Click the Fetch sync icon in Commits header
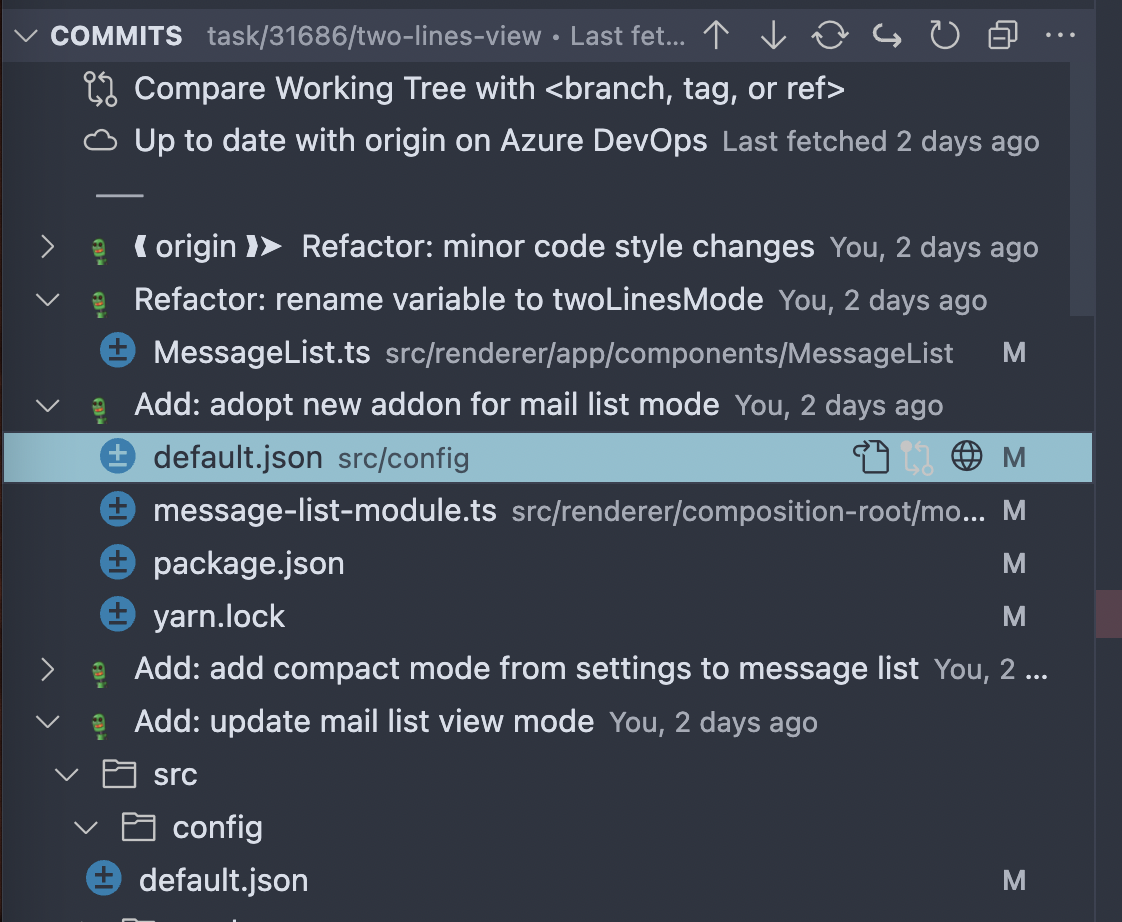The width and height of the screenshot is (1122, 922). pos(830,35)
